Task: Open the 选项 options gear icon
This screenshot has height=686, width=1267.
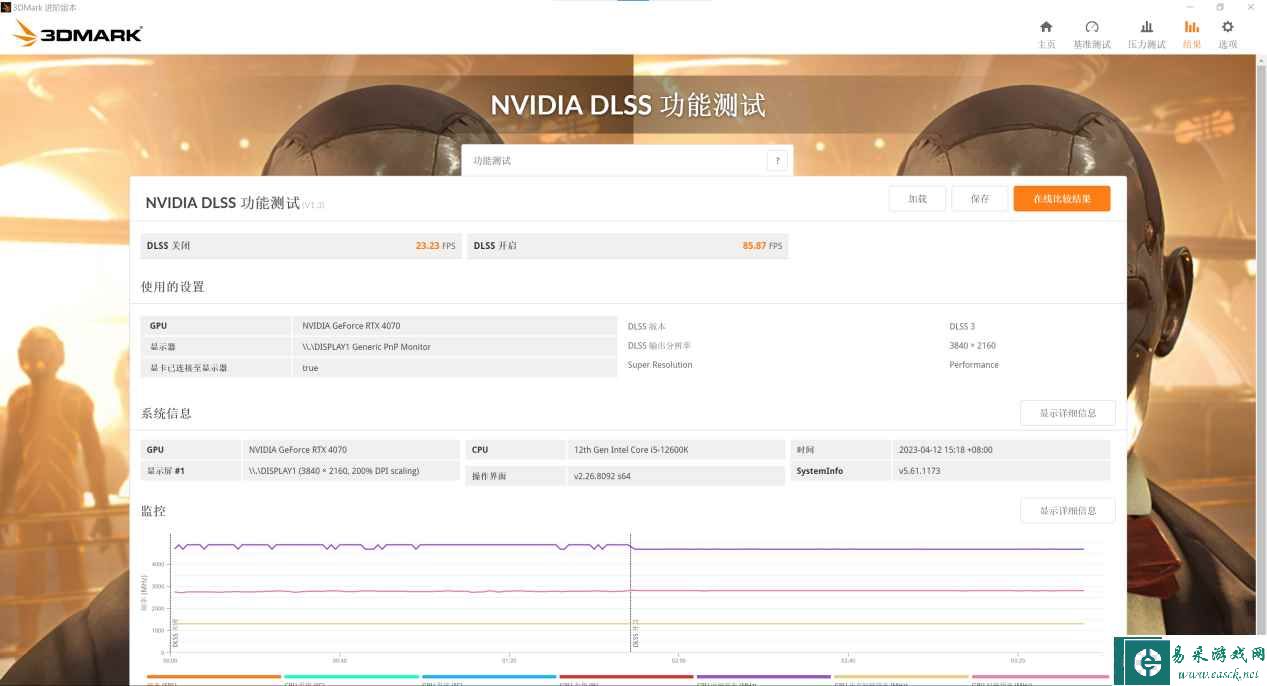Action: point(1228,28)
